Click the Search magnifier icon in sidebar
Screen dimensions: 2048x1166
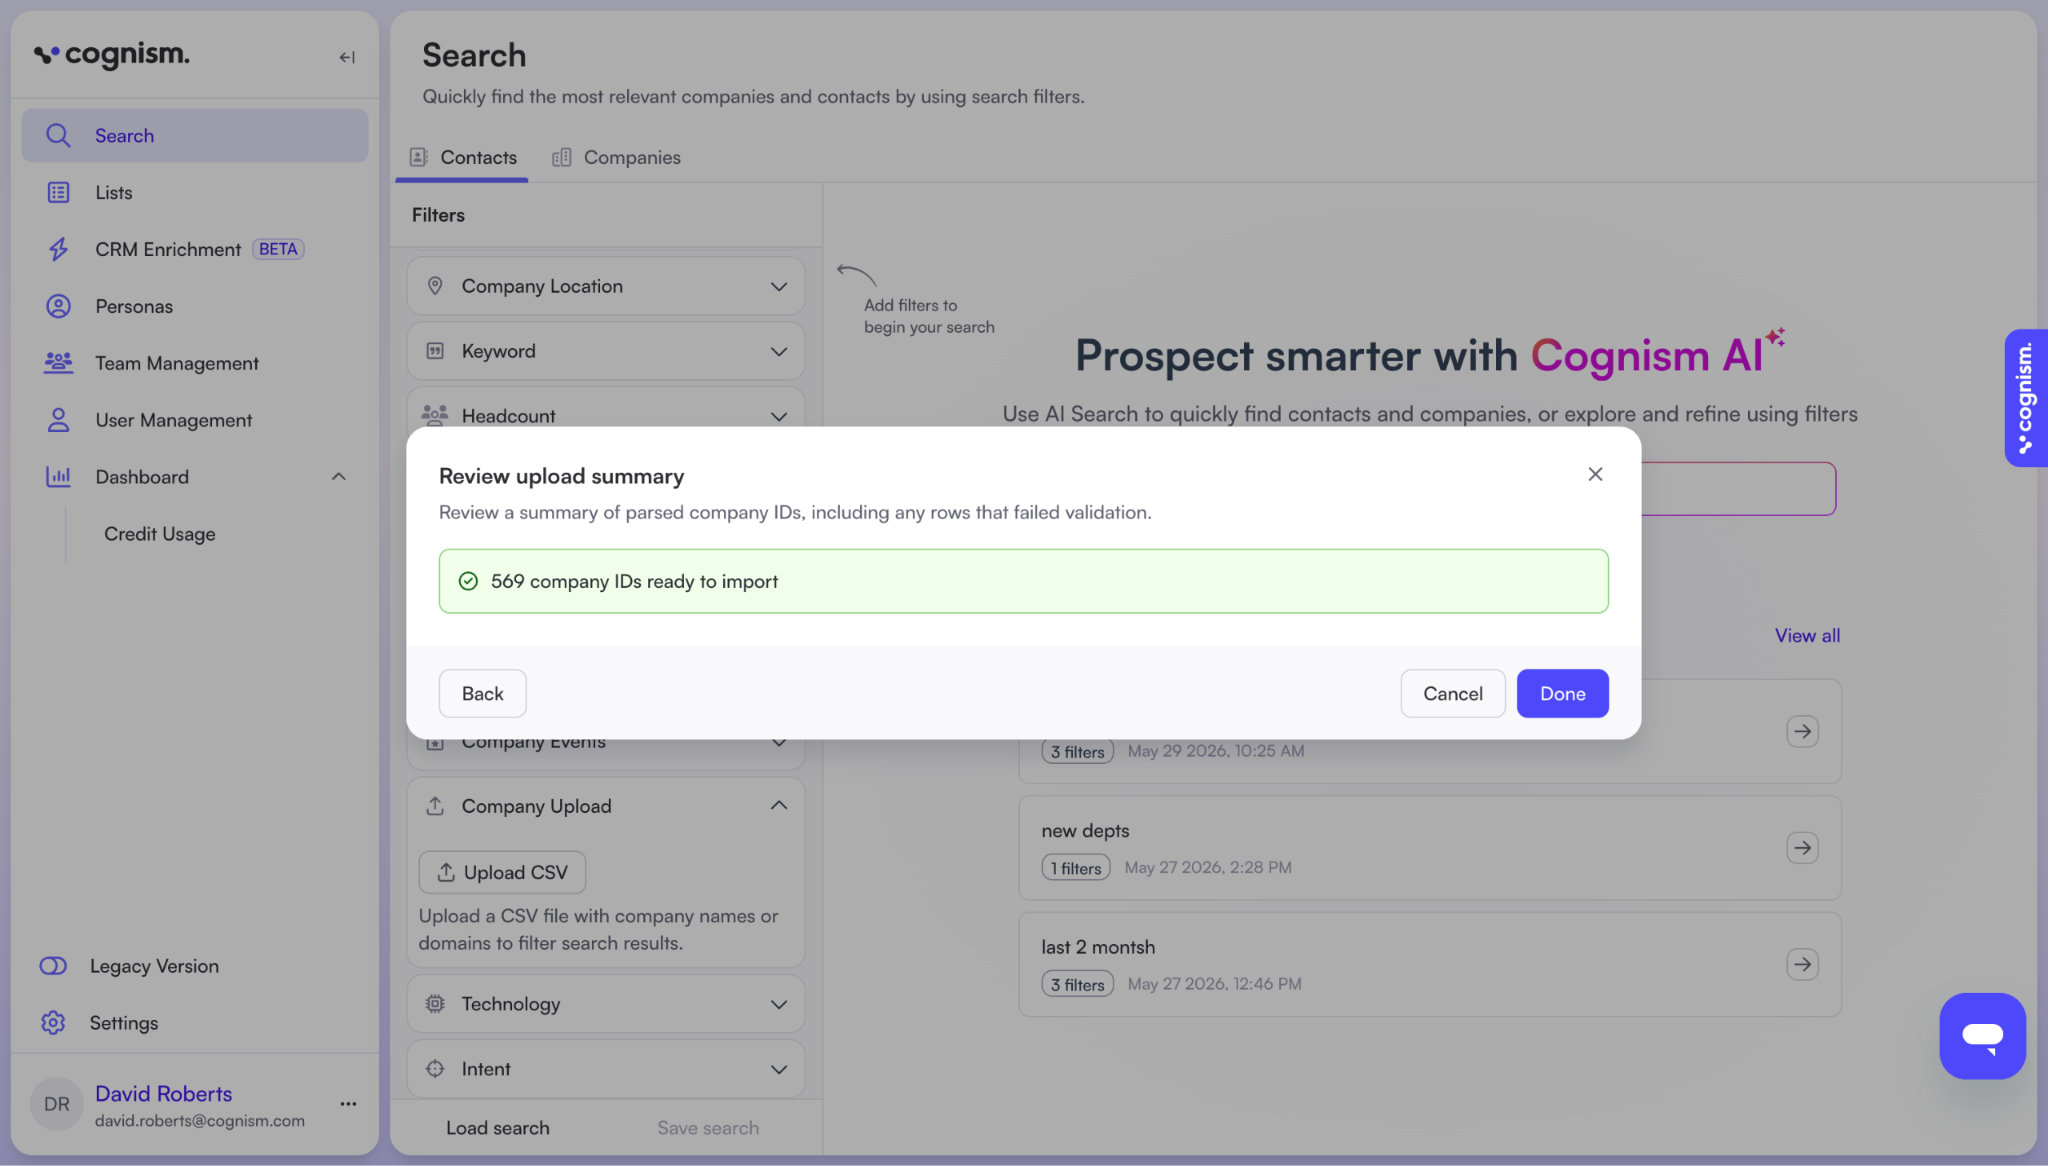click(58, 135)
